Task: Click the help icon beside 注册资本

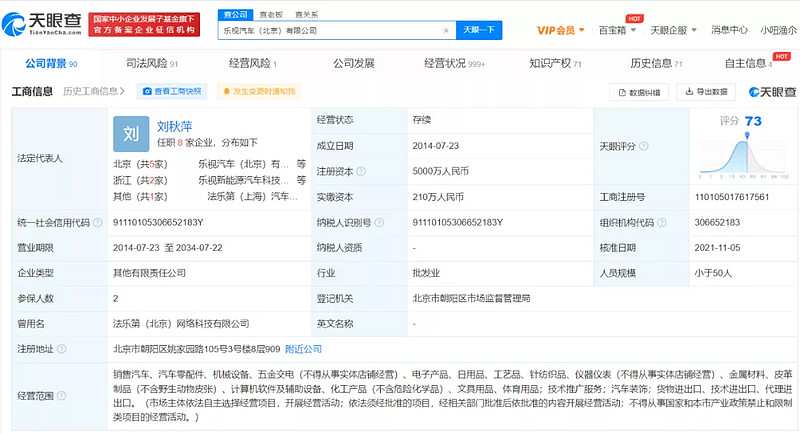Action: click(x=361, y=171)
